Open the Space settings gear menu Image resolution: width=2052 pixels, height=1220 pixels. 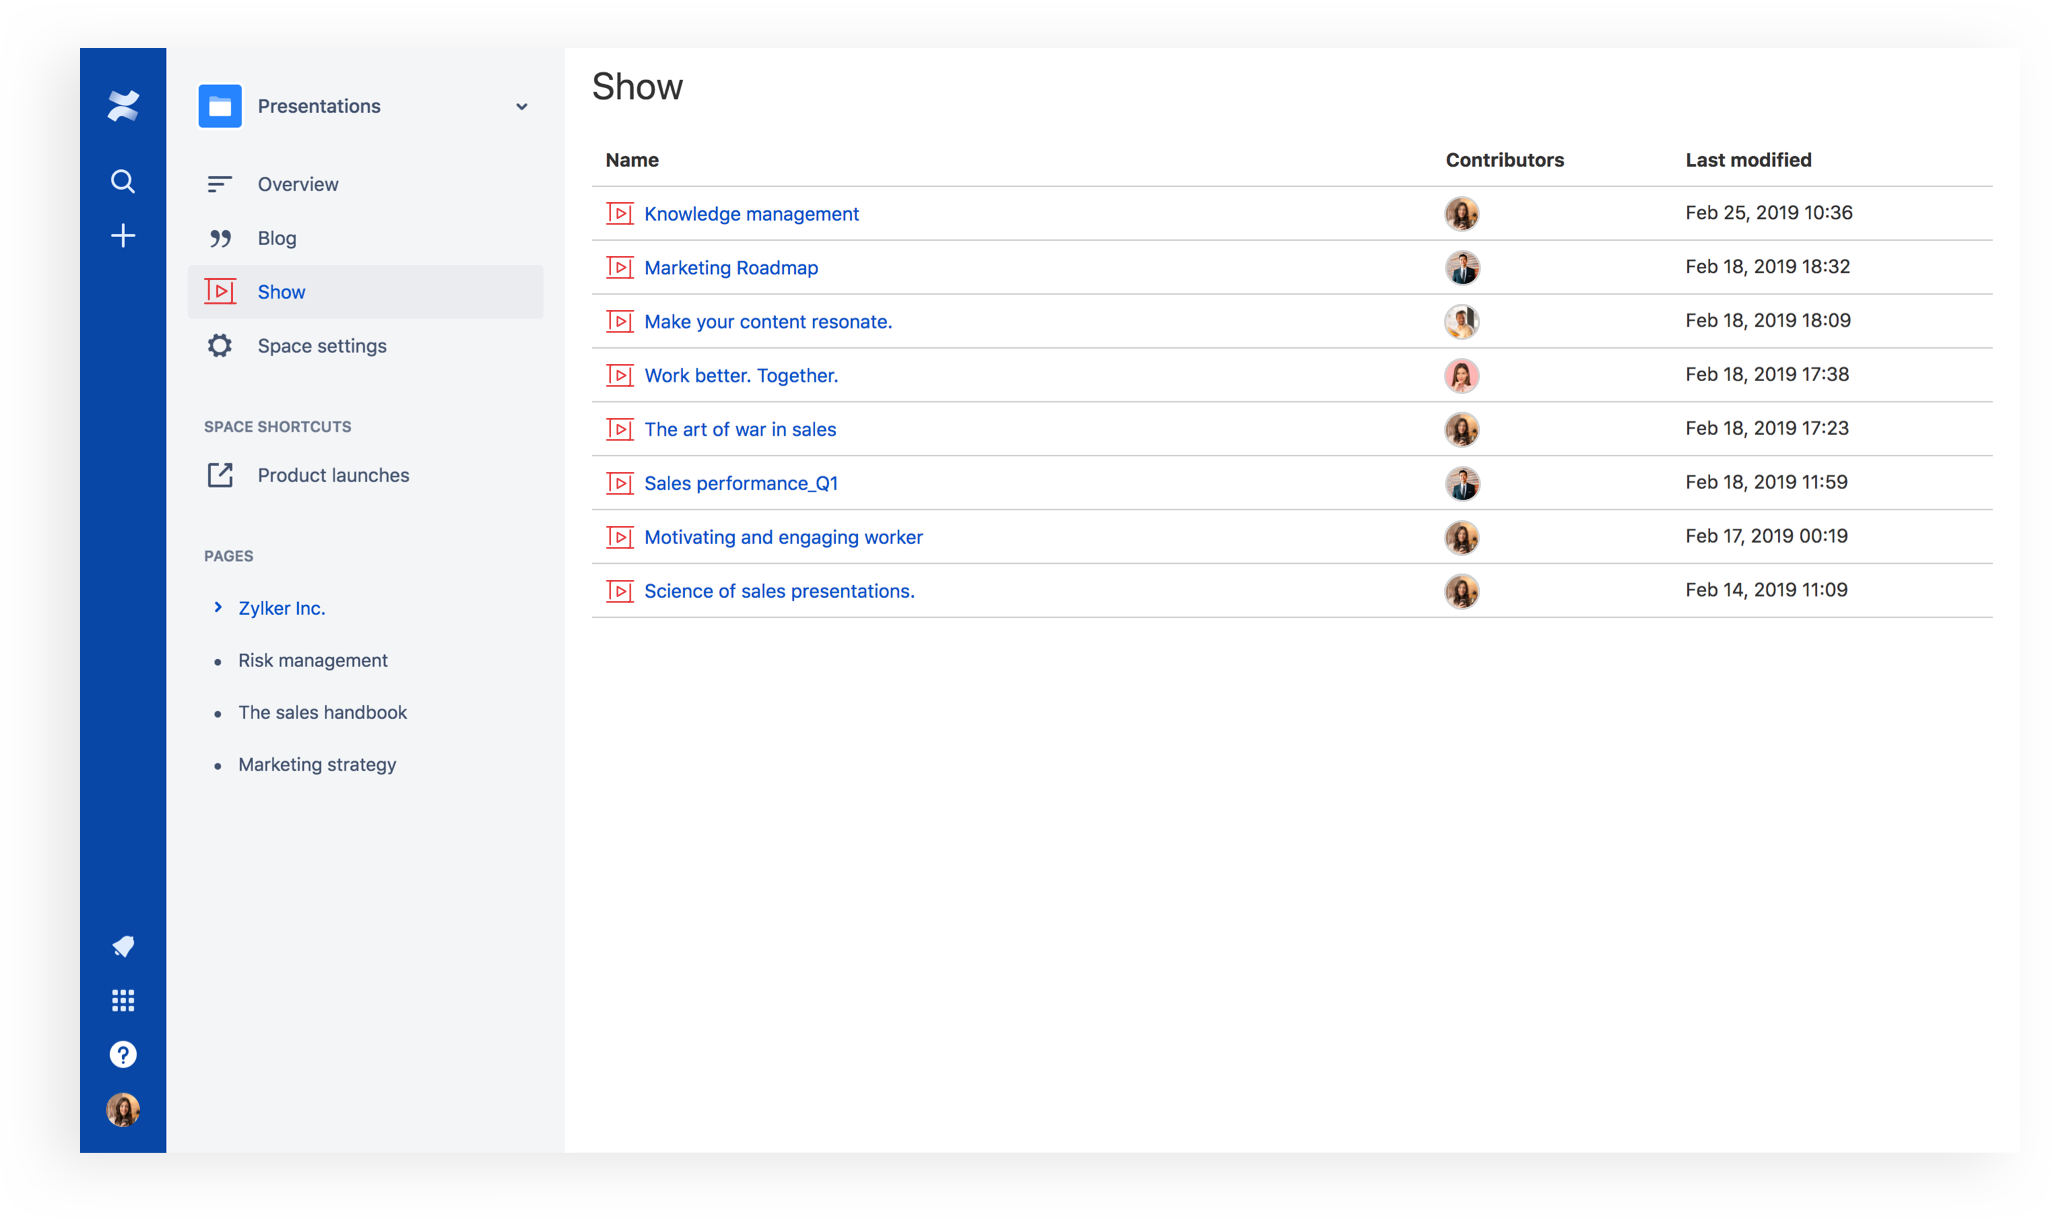tap(219, 344)
